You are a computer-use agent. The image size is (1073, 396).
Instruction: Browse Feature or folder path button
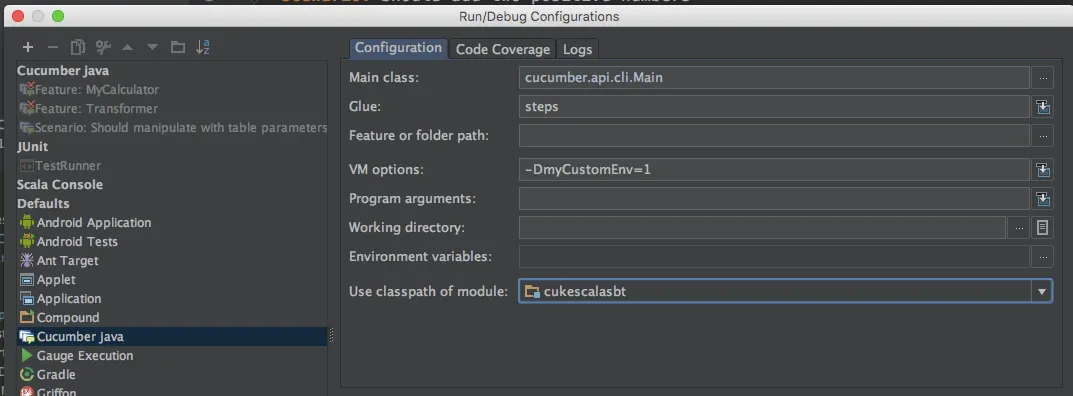coord(1042,135)
